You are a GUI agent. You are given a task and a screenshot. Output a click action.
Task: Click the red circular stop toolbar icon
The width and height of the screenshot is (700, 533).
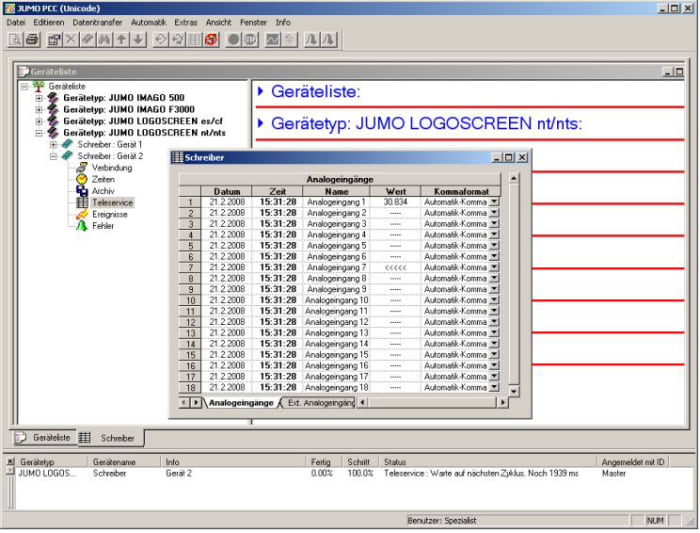(x=211, y=40)
